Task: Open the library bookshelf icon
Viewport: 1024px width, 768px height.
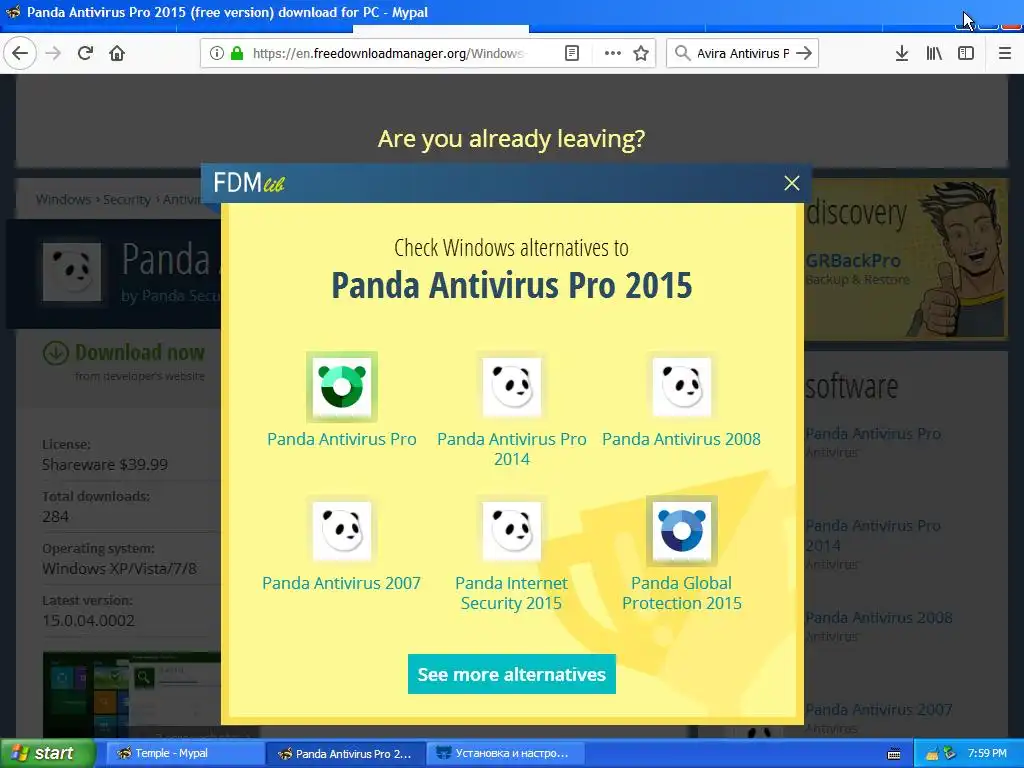Action: 934,53
